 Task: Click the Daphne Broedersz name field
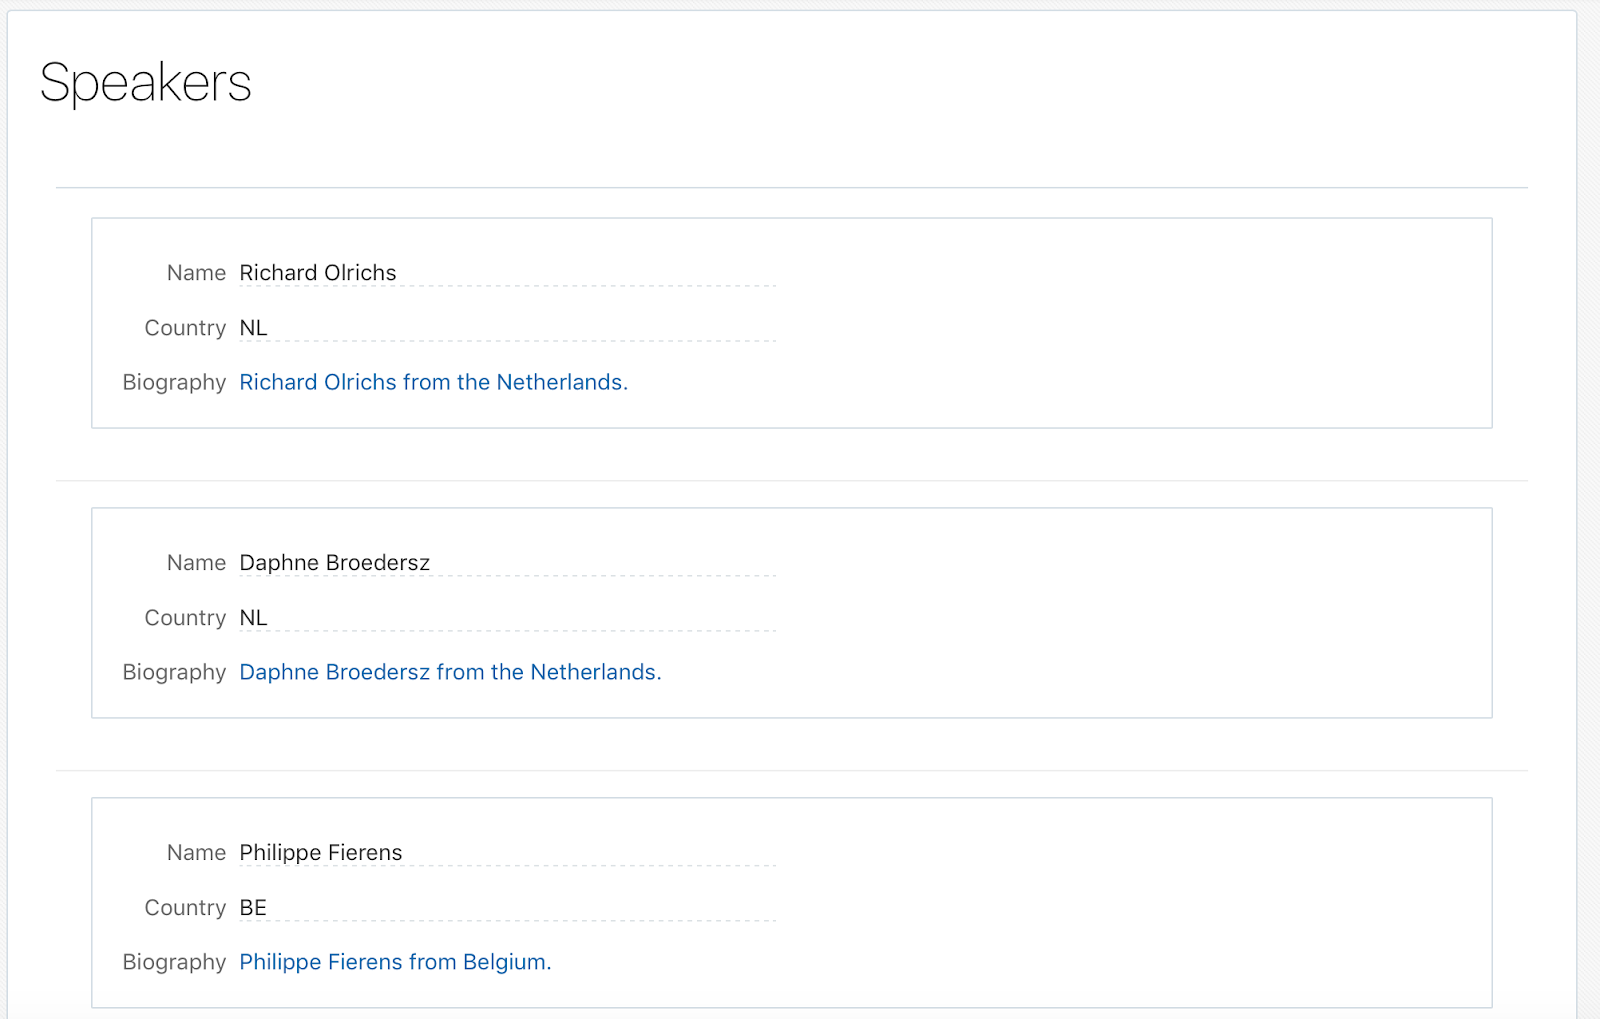tap(507, 563)
